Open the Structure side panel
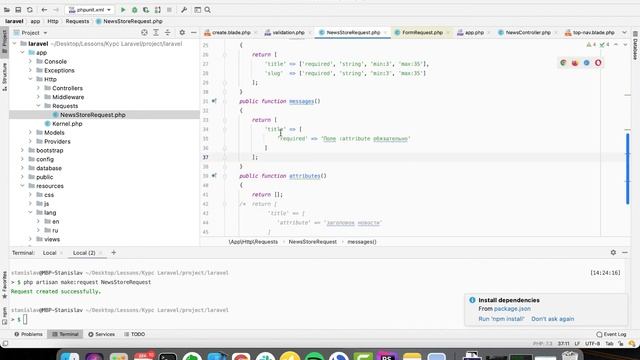 4,77
